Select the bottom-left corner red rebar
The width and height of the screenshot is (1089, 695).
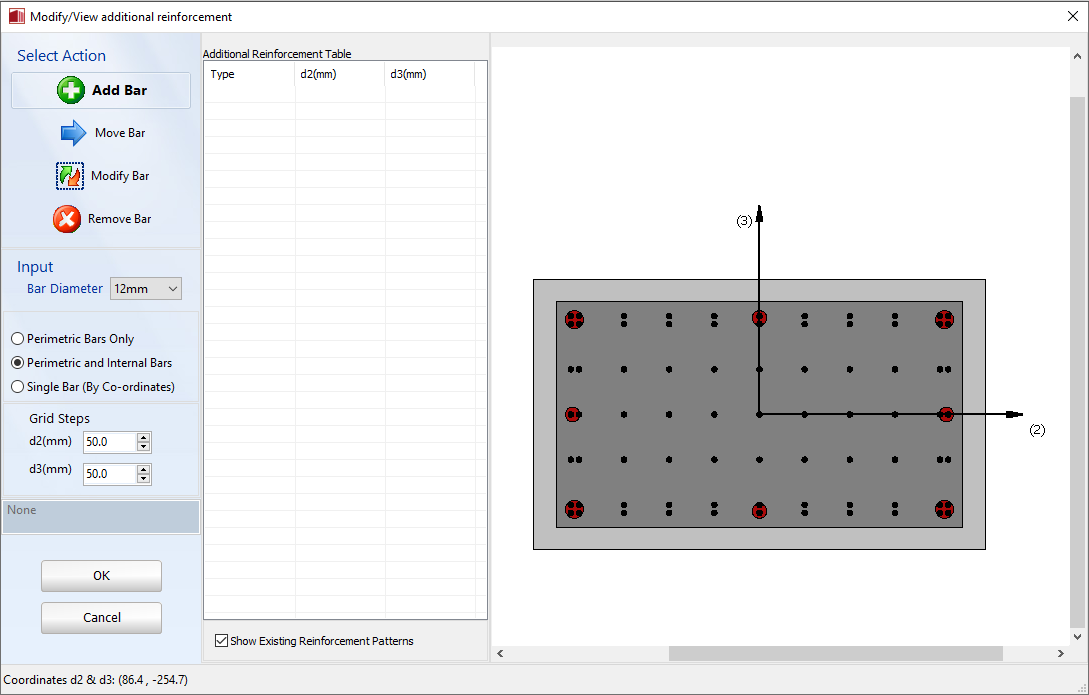tap(574, 510)
